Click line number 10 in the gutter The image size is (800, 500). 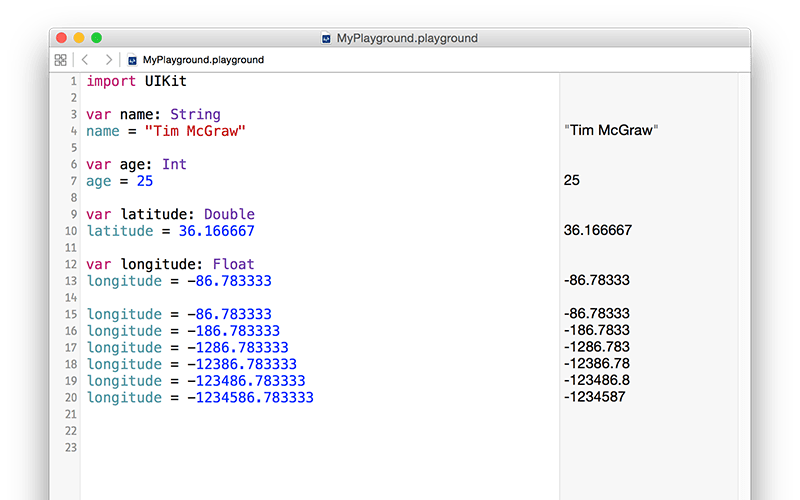71,231
